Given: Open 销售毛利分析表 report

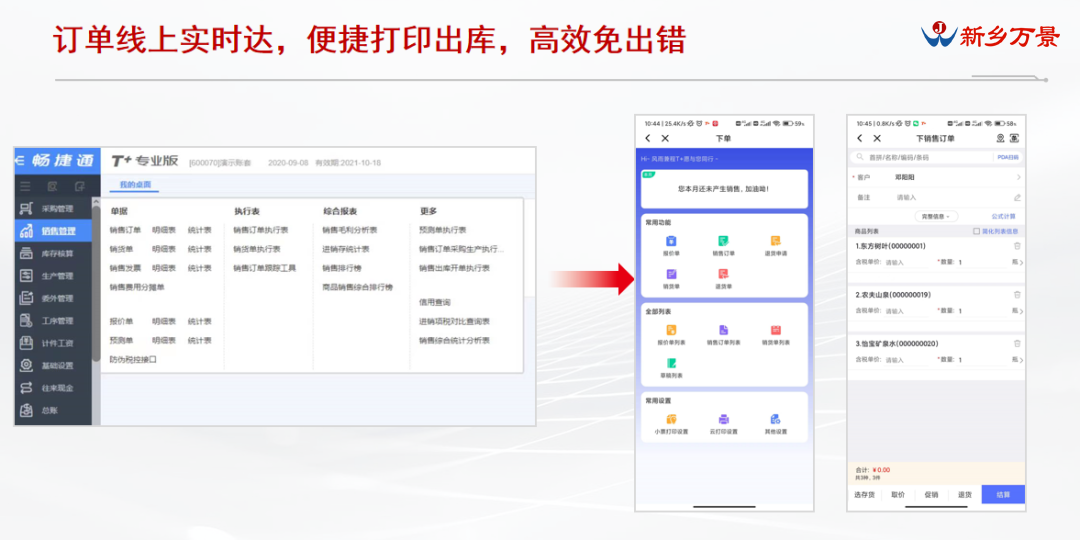Looking at the screenshot, I should click(350, 230).
